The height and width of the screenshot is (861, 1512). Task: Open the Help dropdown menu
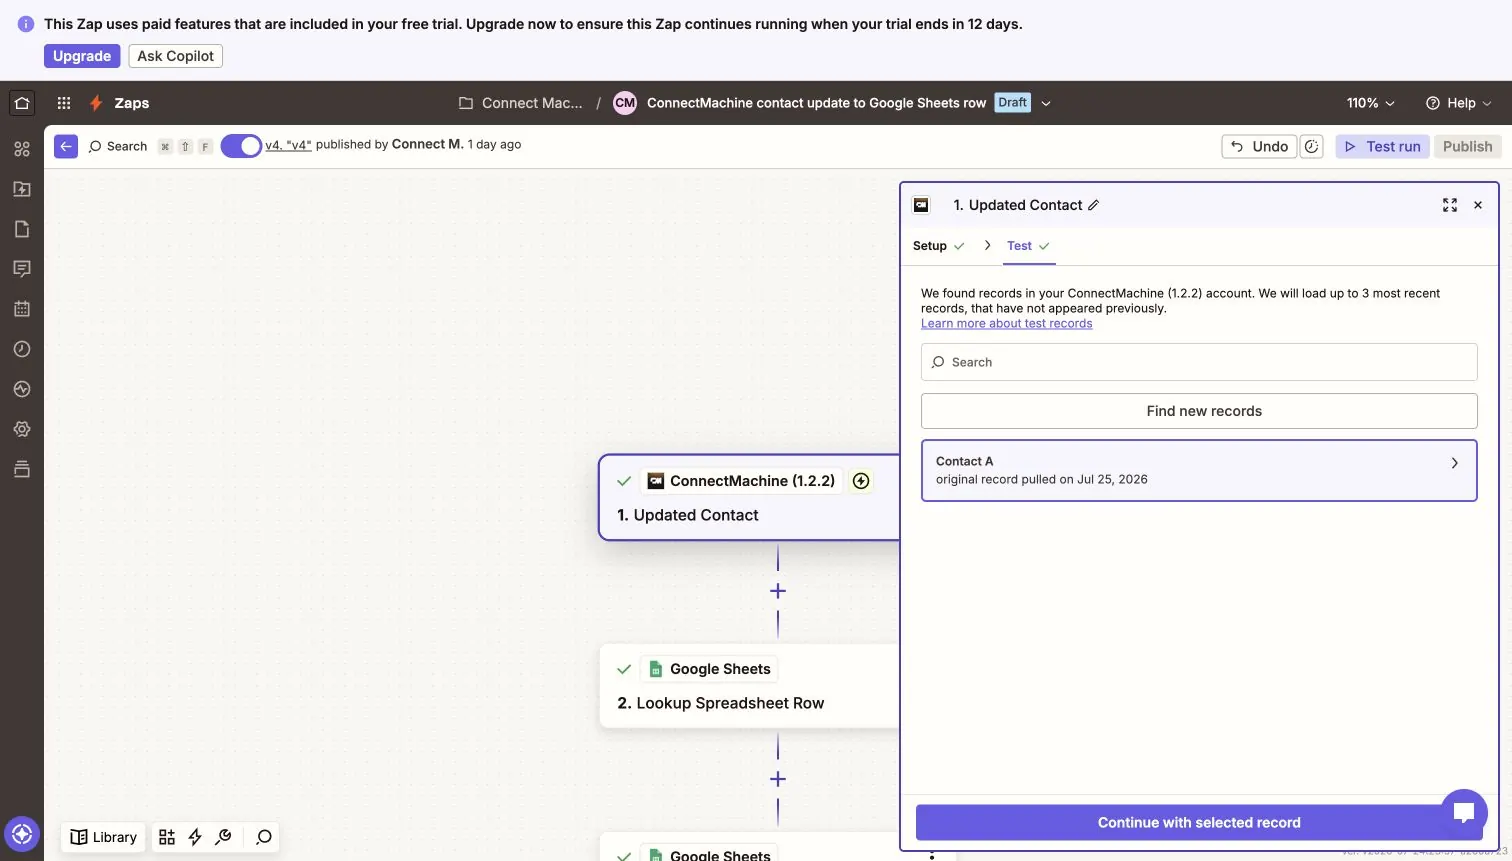tap(1459, 103)
